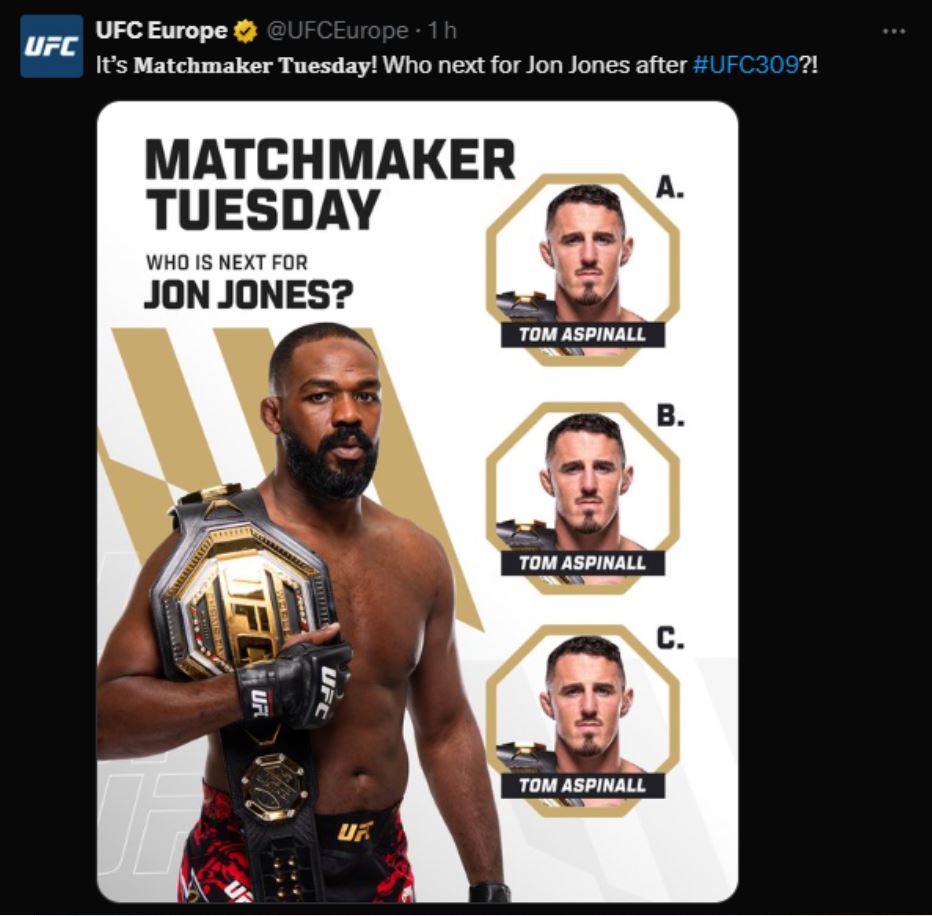Viewport: 932px width, 916px height.
Task: Click the C. letter label
Action: tap(670, 638)
